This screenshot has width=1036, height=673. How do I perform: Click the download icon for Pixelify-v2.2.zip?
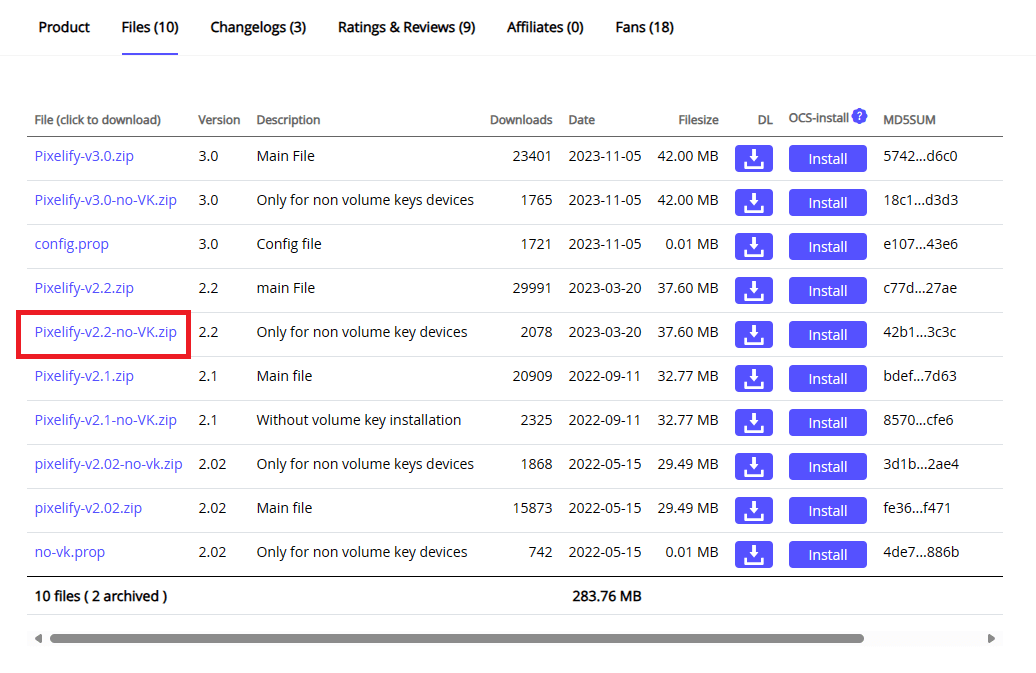click(x=753, y=291)
